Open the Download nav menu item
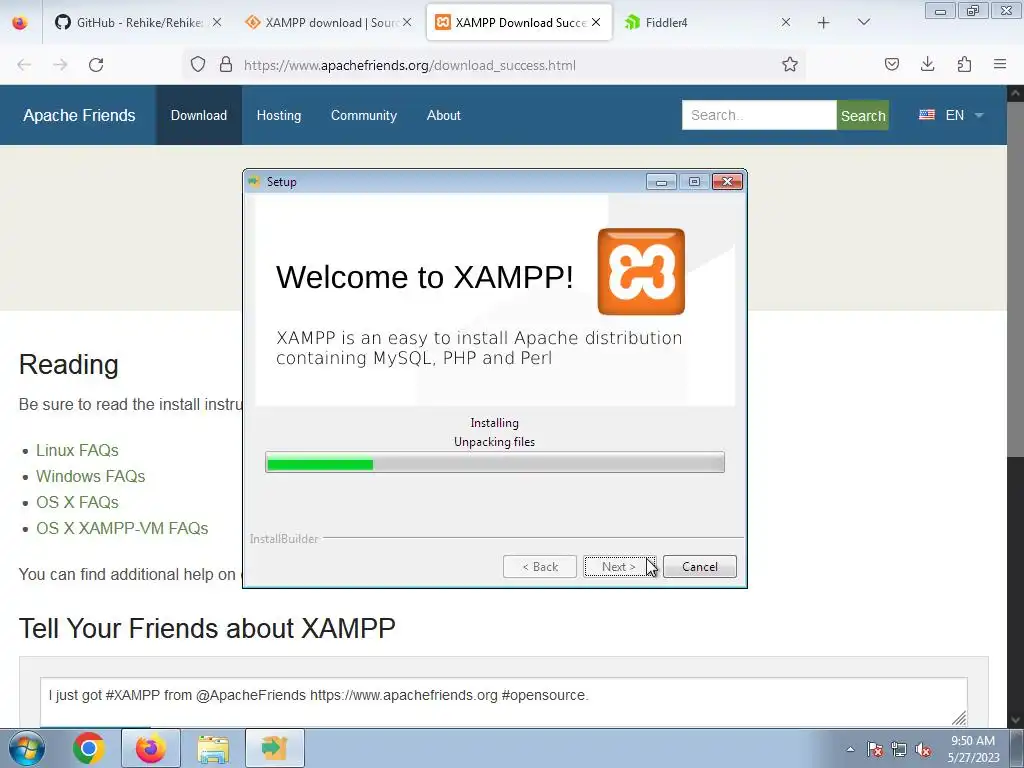The width and height of the screenshot is (1024, 768). tap(199, 115)
